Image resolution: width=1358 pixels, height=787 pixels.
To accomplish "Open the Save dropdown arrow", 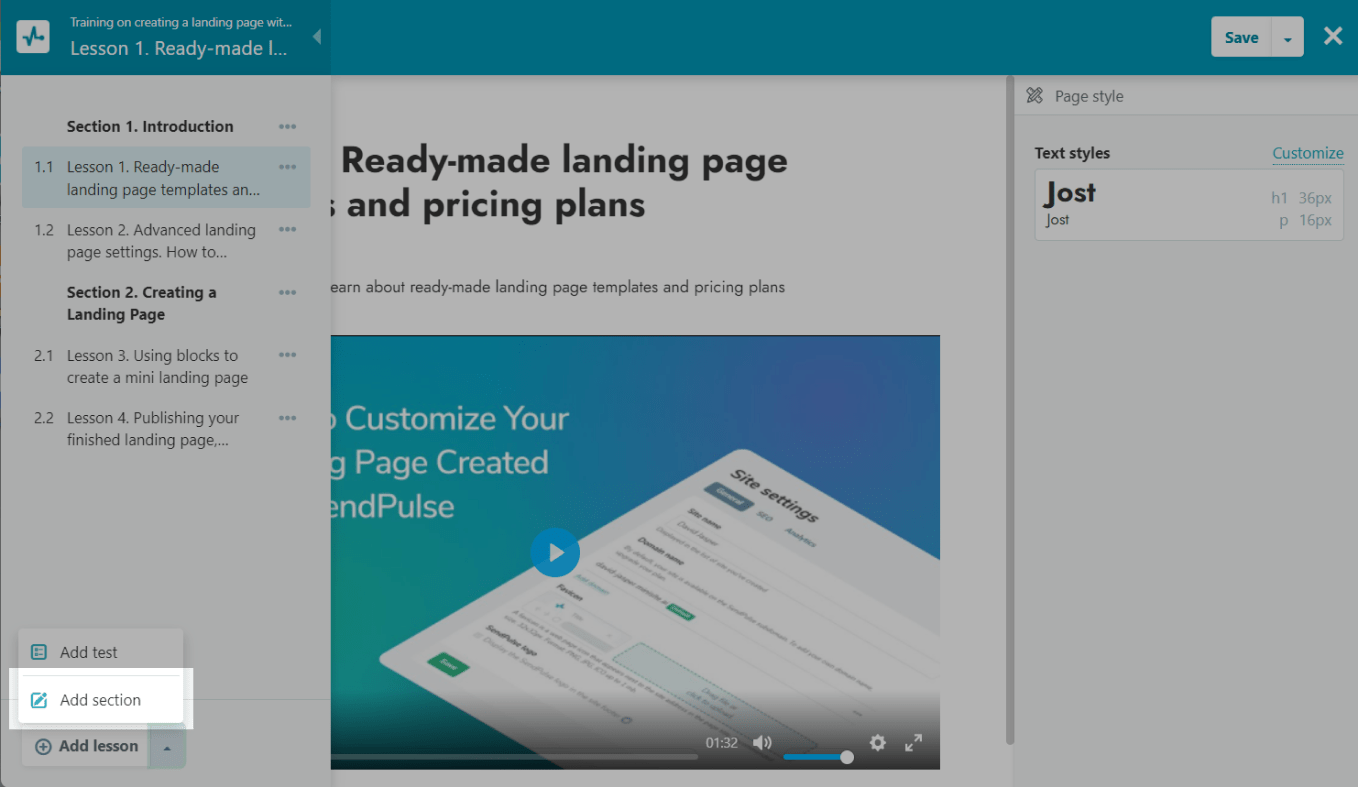I will point(1287,38).
